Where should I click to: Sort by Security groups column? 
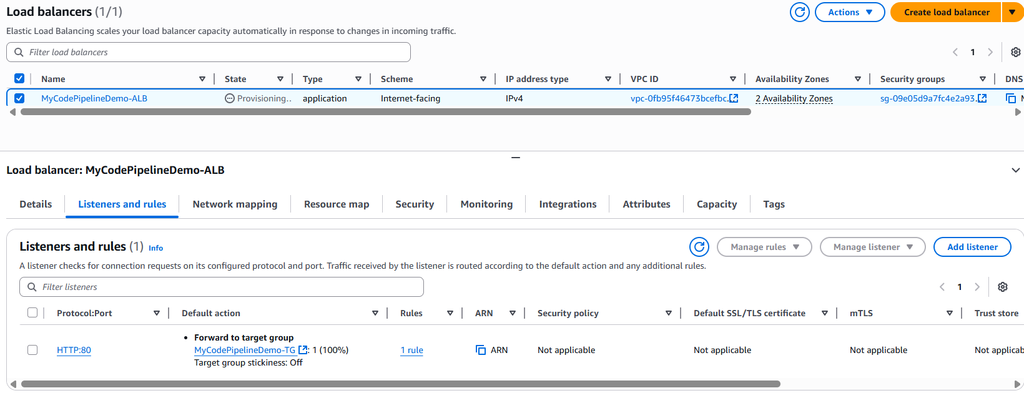(x=982, y=79)
